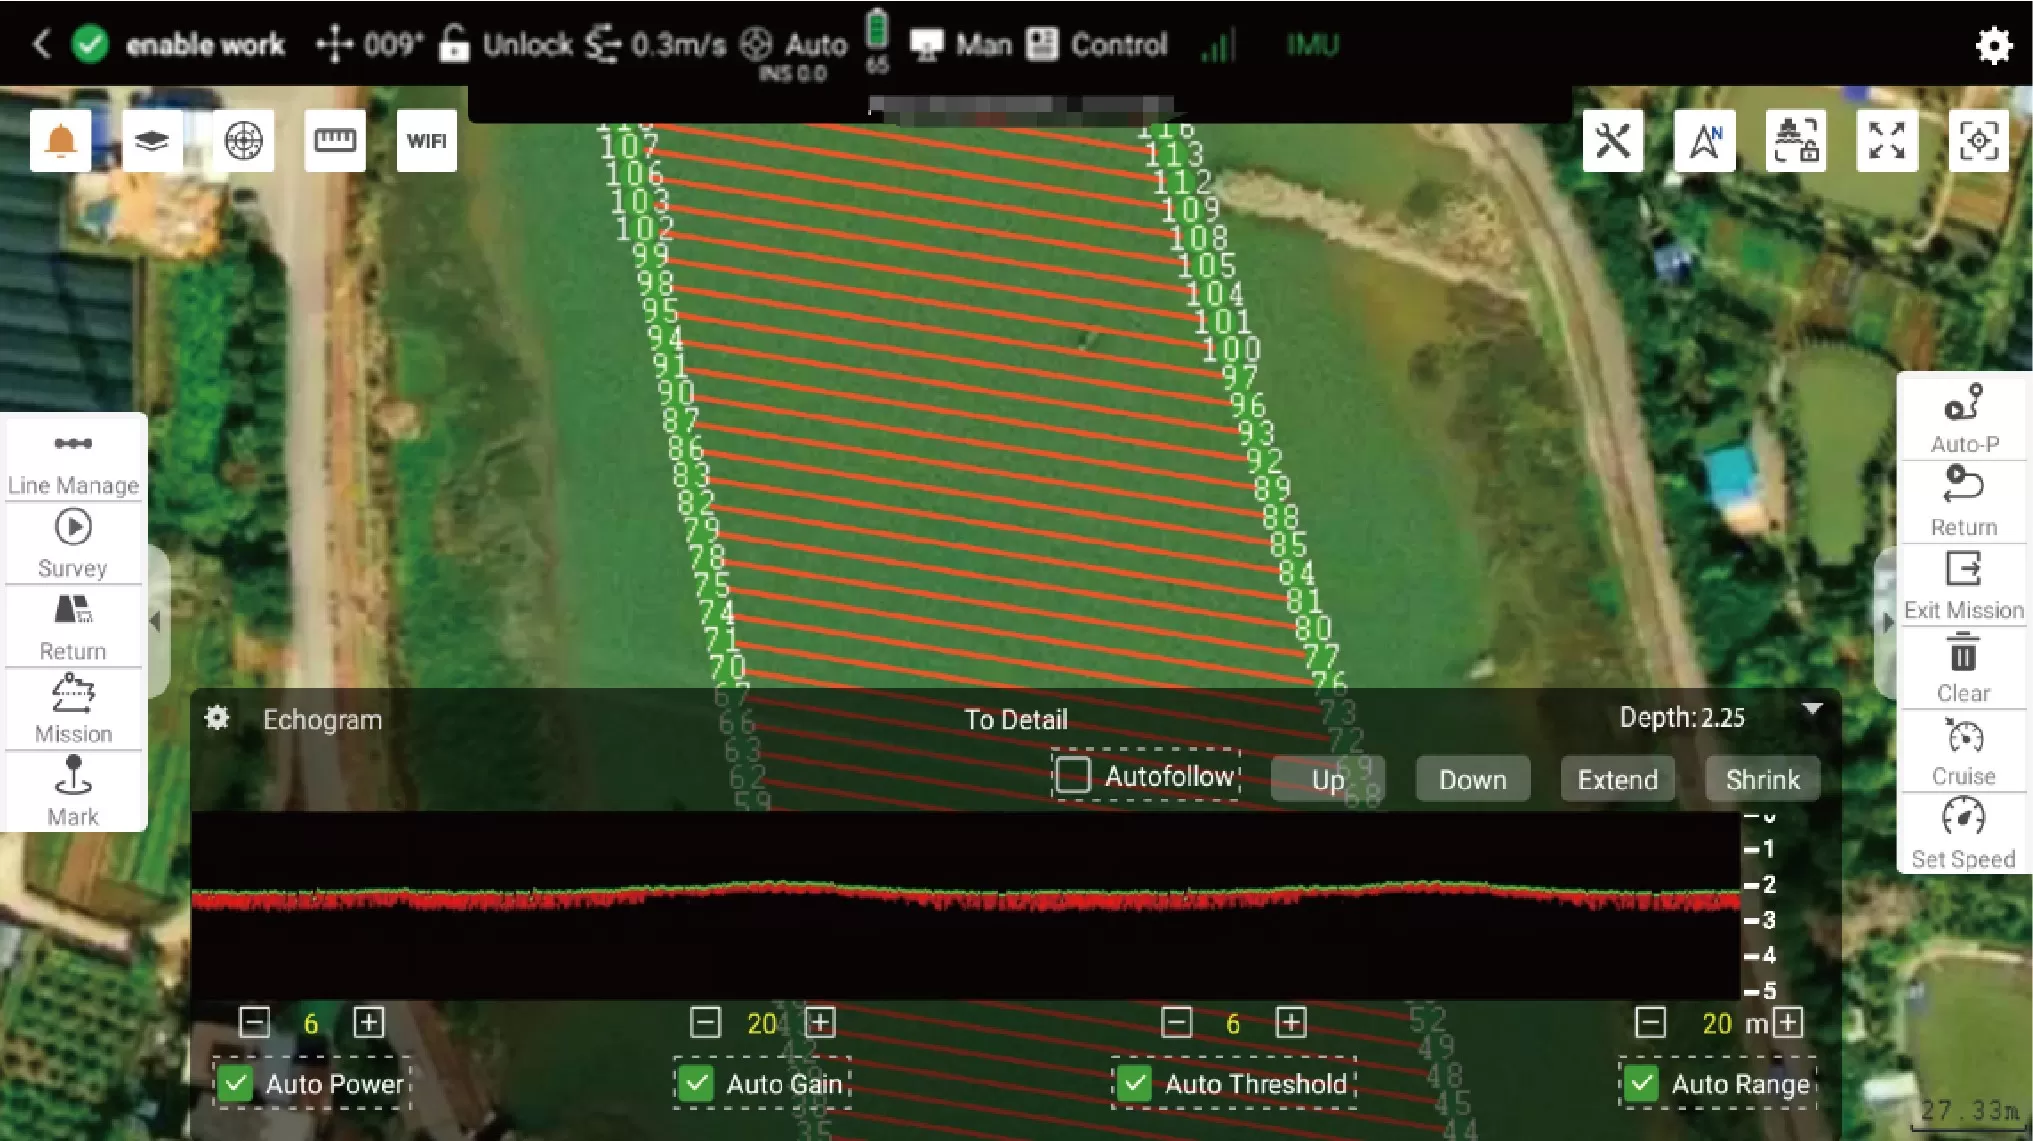Increase the power value
Image resolution: width=2033 pixels, height=1141 pixels.
pos(369,1022)
